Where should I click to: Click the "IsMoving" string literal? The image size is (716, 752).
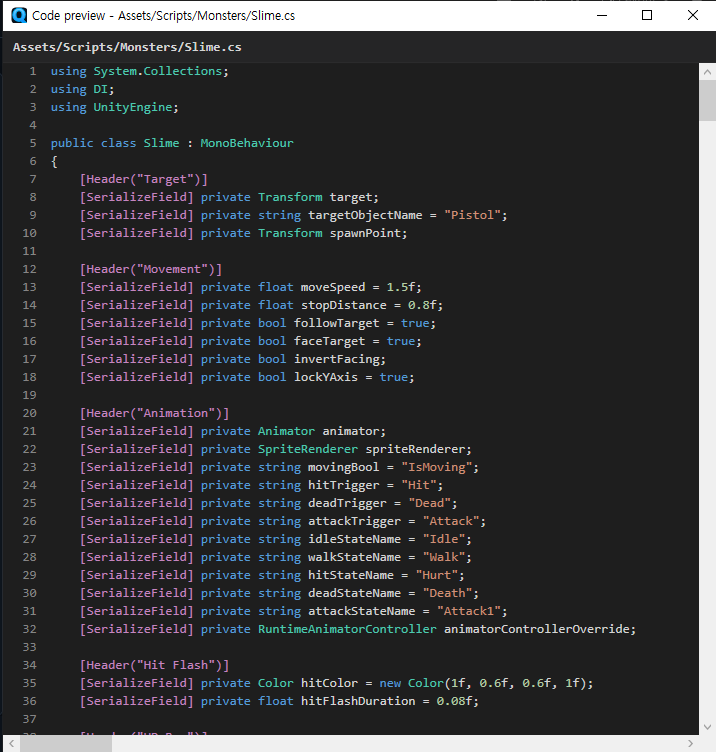436,467
